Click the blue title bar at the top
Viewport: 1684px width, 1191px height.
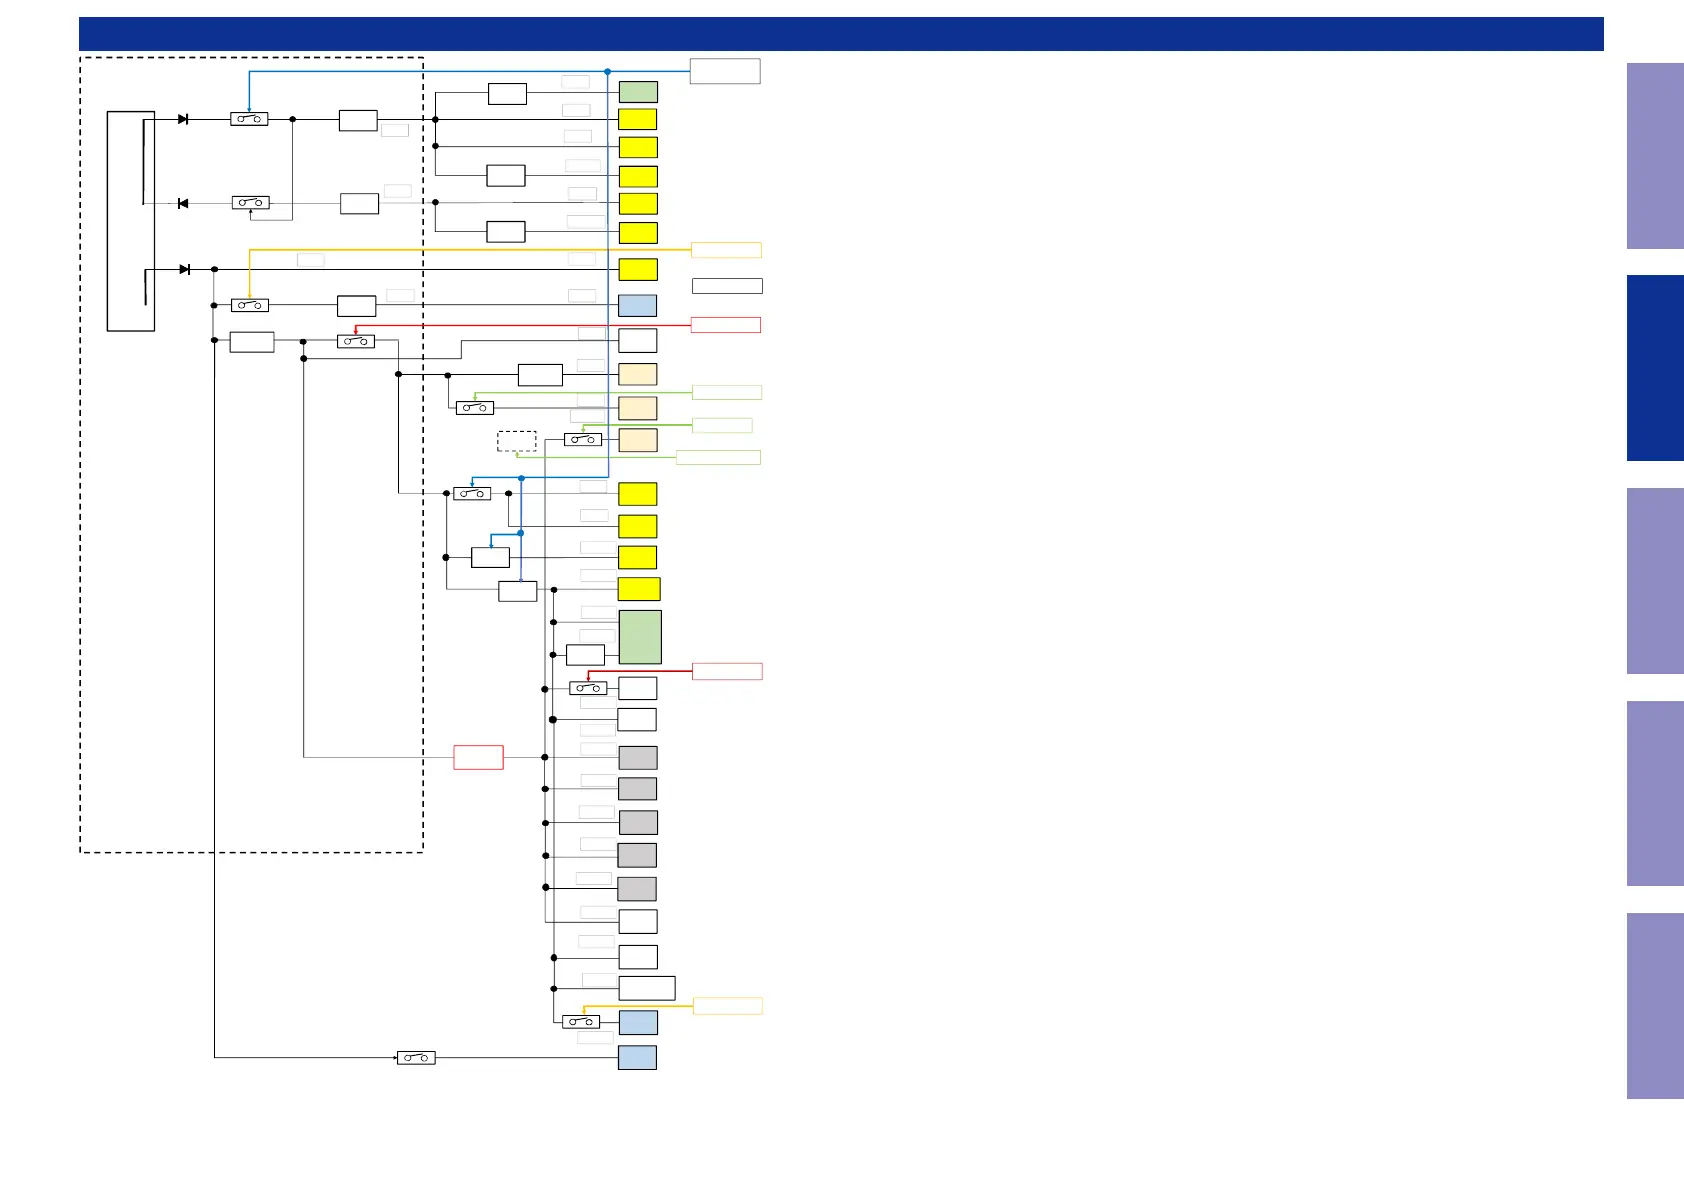(841, 33)
